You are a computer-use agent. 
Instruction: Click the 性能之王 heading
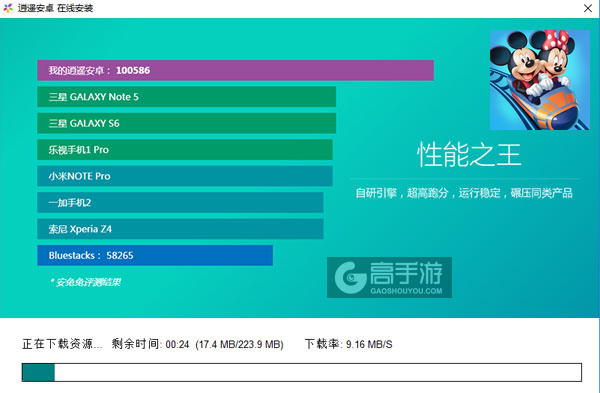coord(469,155)
